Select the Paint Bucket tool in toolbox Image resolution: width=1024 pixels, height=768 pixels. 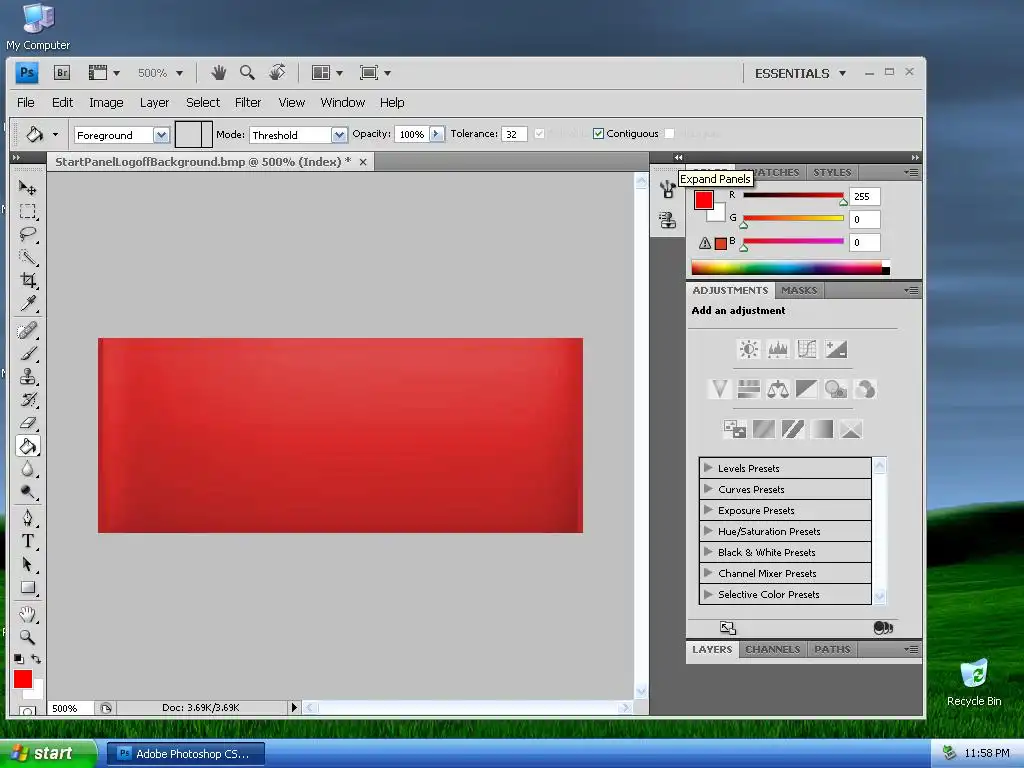tap(27, 446)
